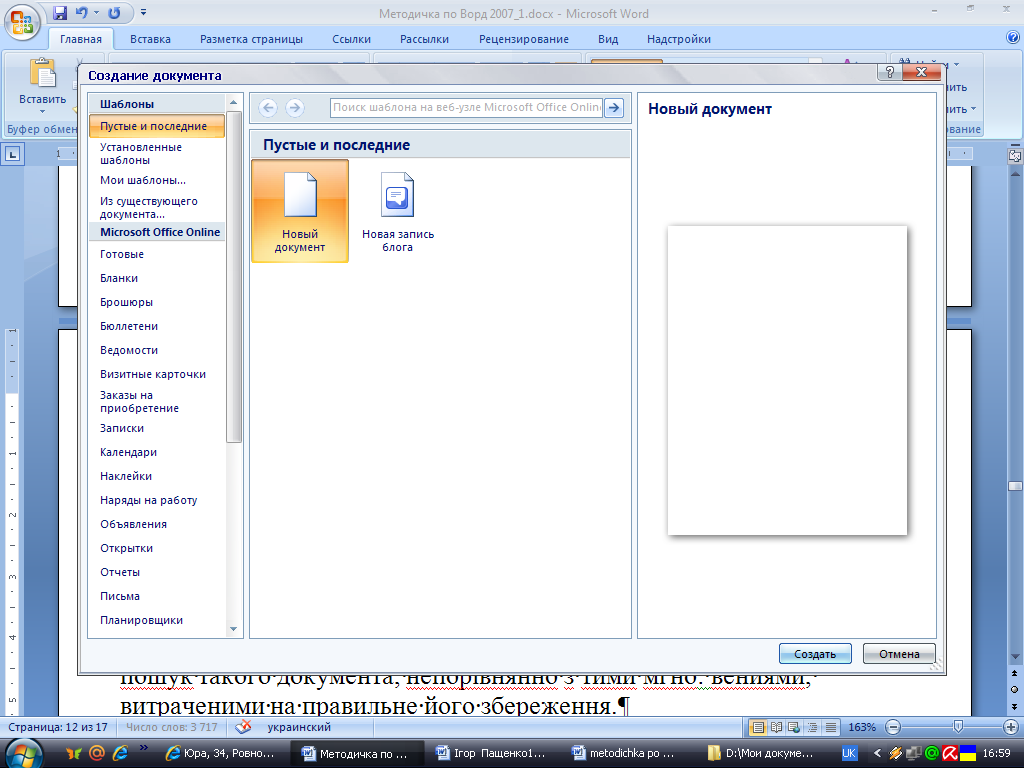The height and width of the screenshot is (768, 1024).
Task: Click the Число слов: 3 717 status
Action: point(172,727)
